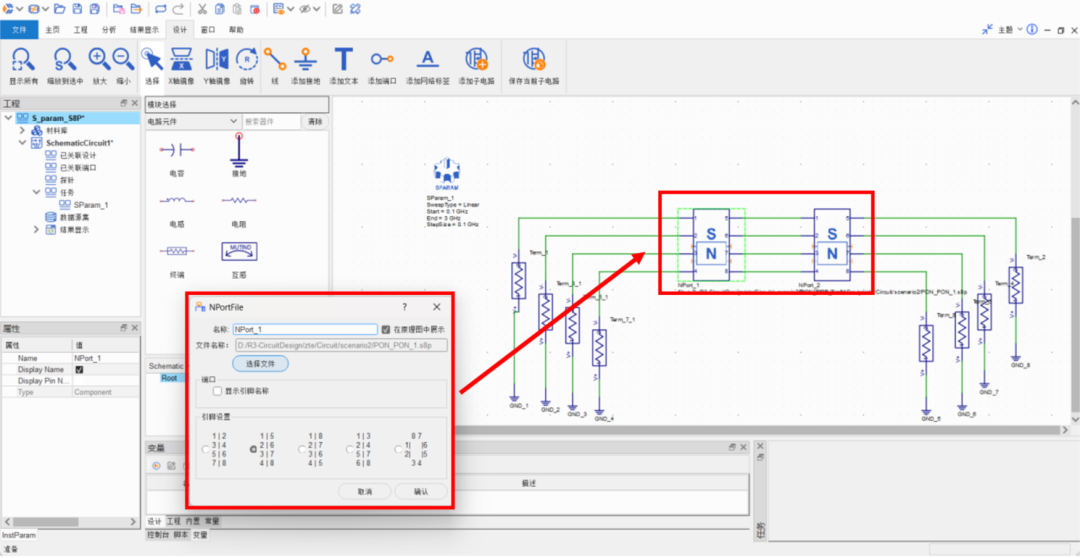Image resolution: width=1080 pixels, height=558 pixels.
Task: Collapse the 任务 tree node
Action: (37, 192)
